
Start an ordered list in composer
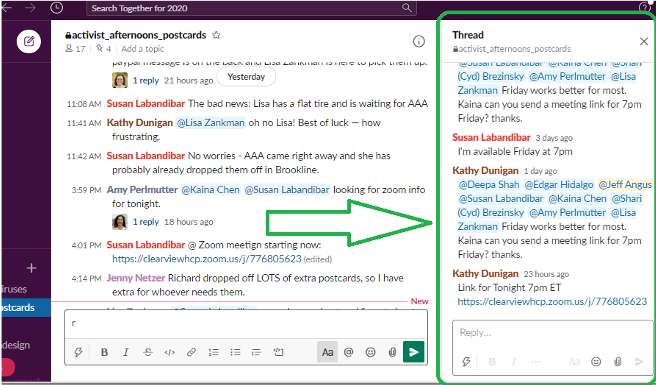coord(213,352)
